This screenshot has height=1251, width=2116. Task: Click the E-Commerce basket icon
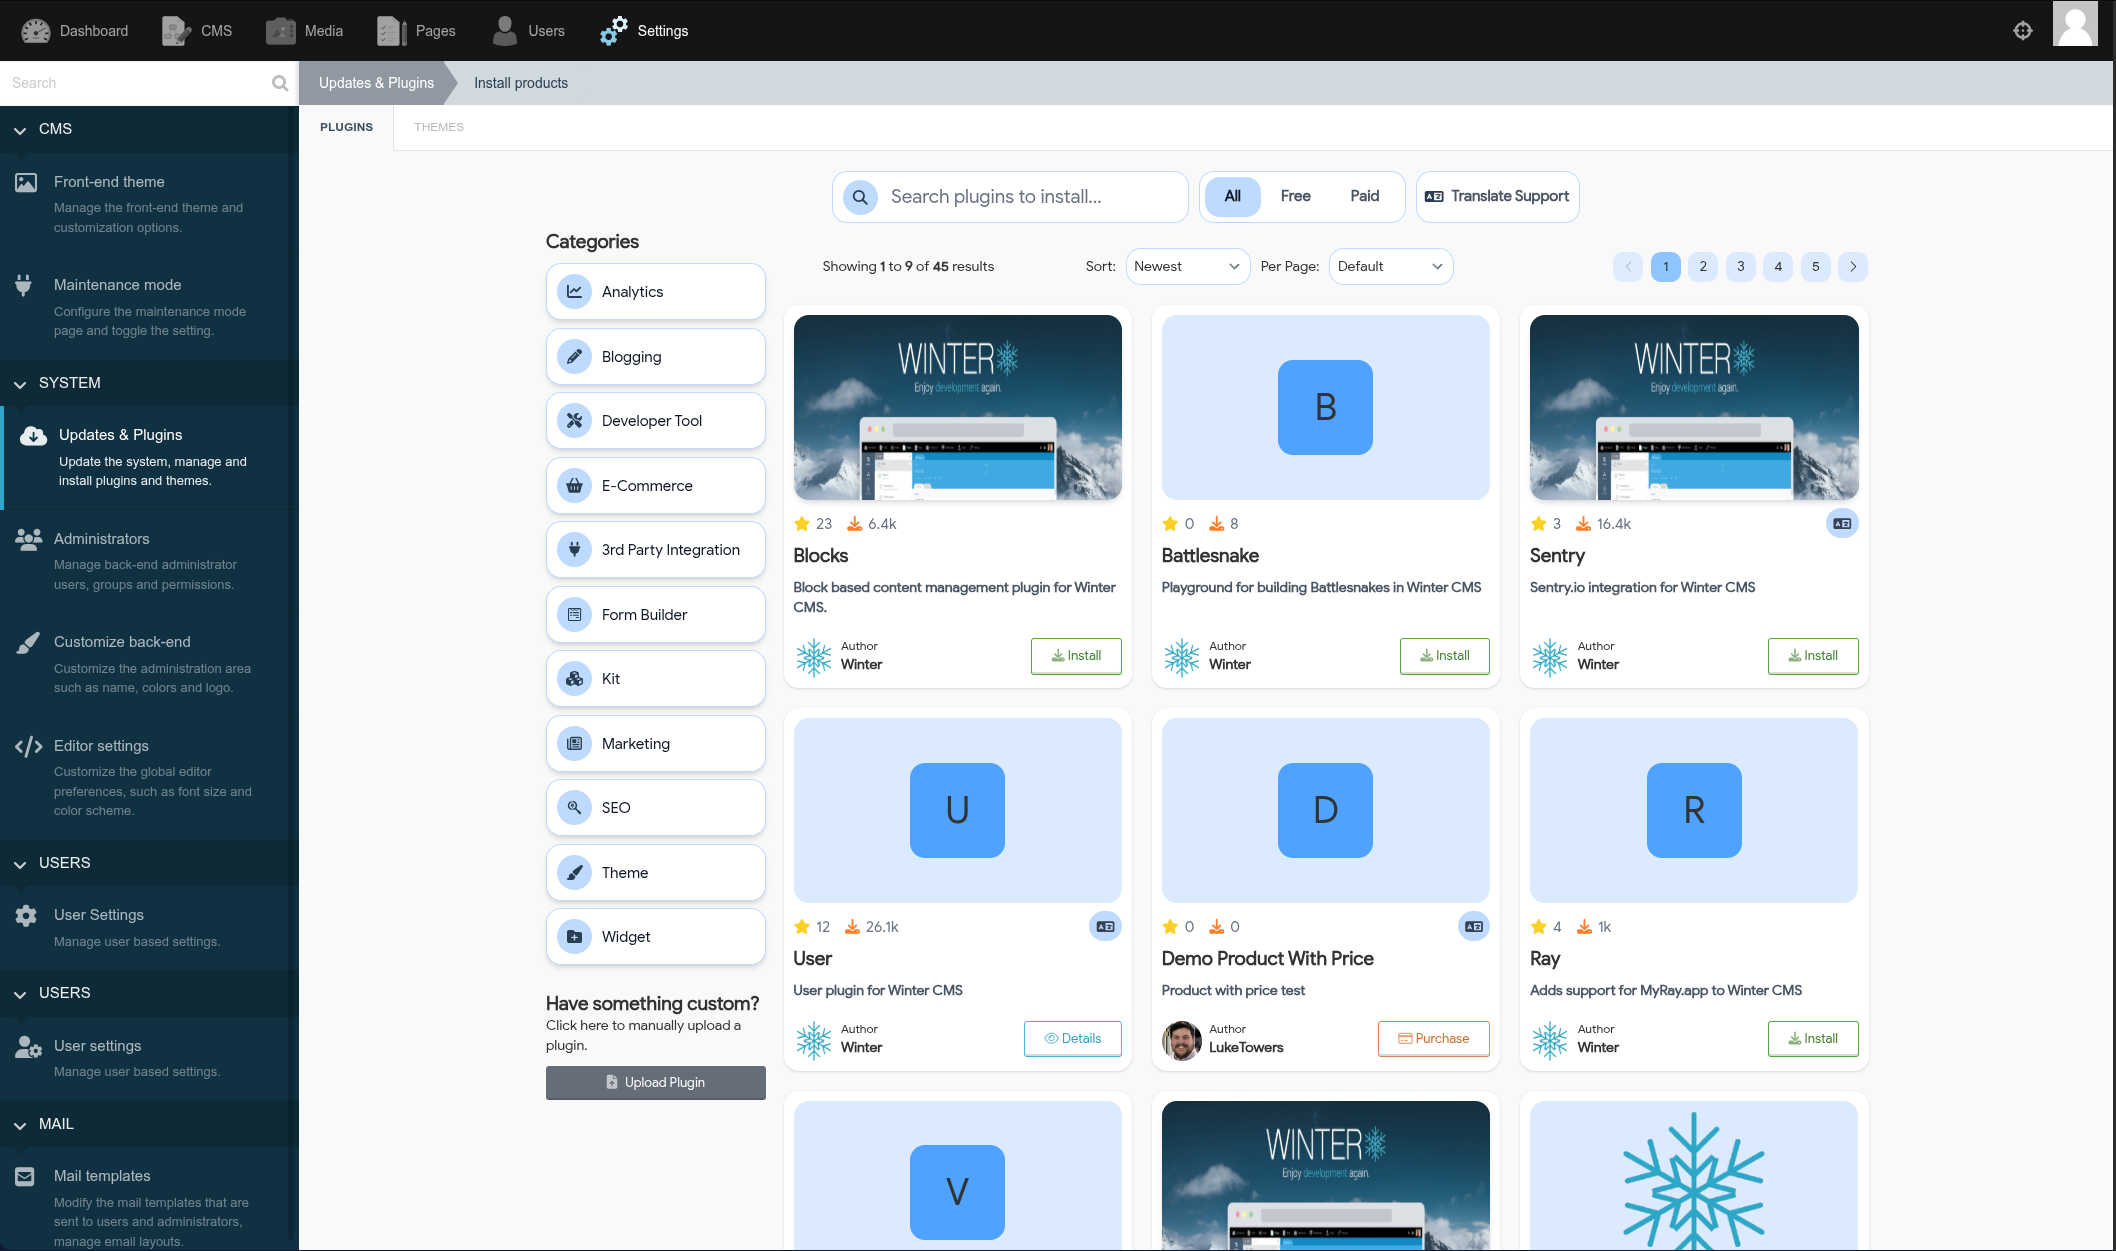(574, 486)
